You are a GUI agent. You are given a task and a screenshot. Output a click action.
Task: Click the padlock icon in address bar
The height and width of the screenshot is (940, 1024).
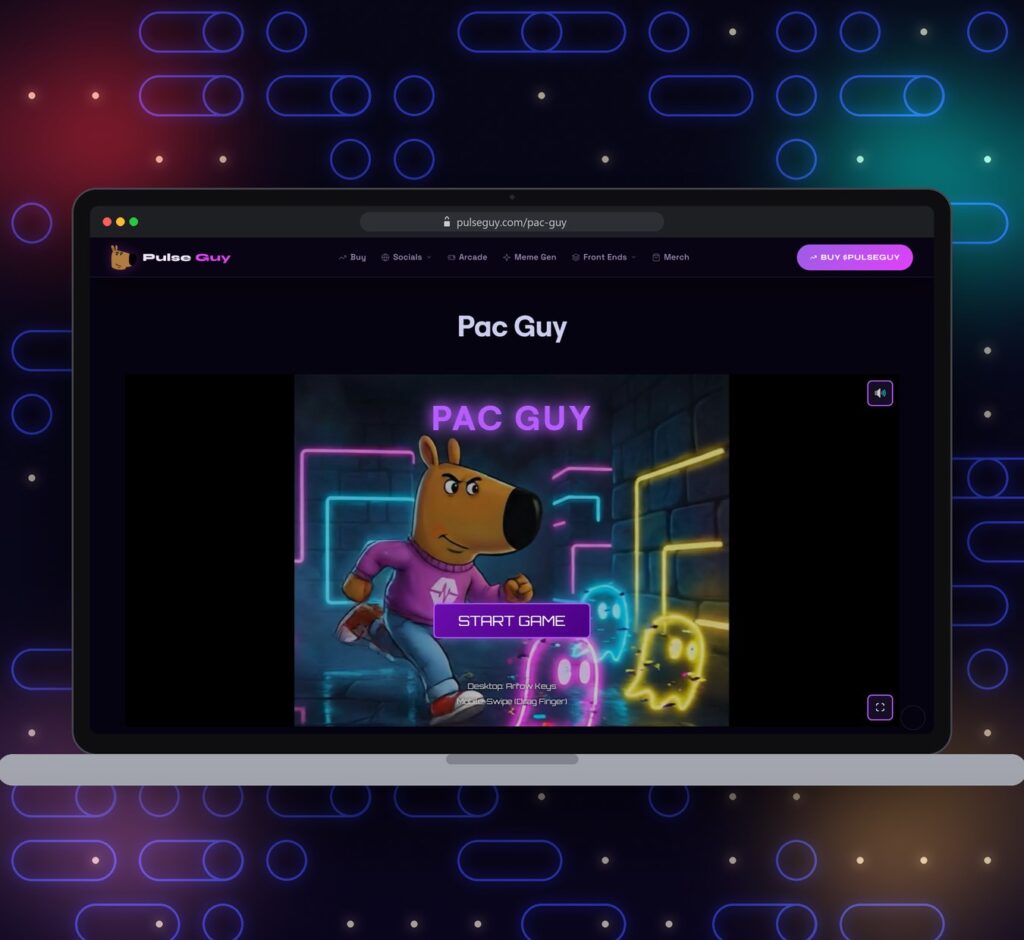coord(447,222)
